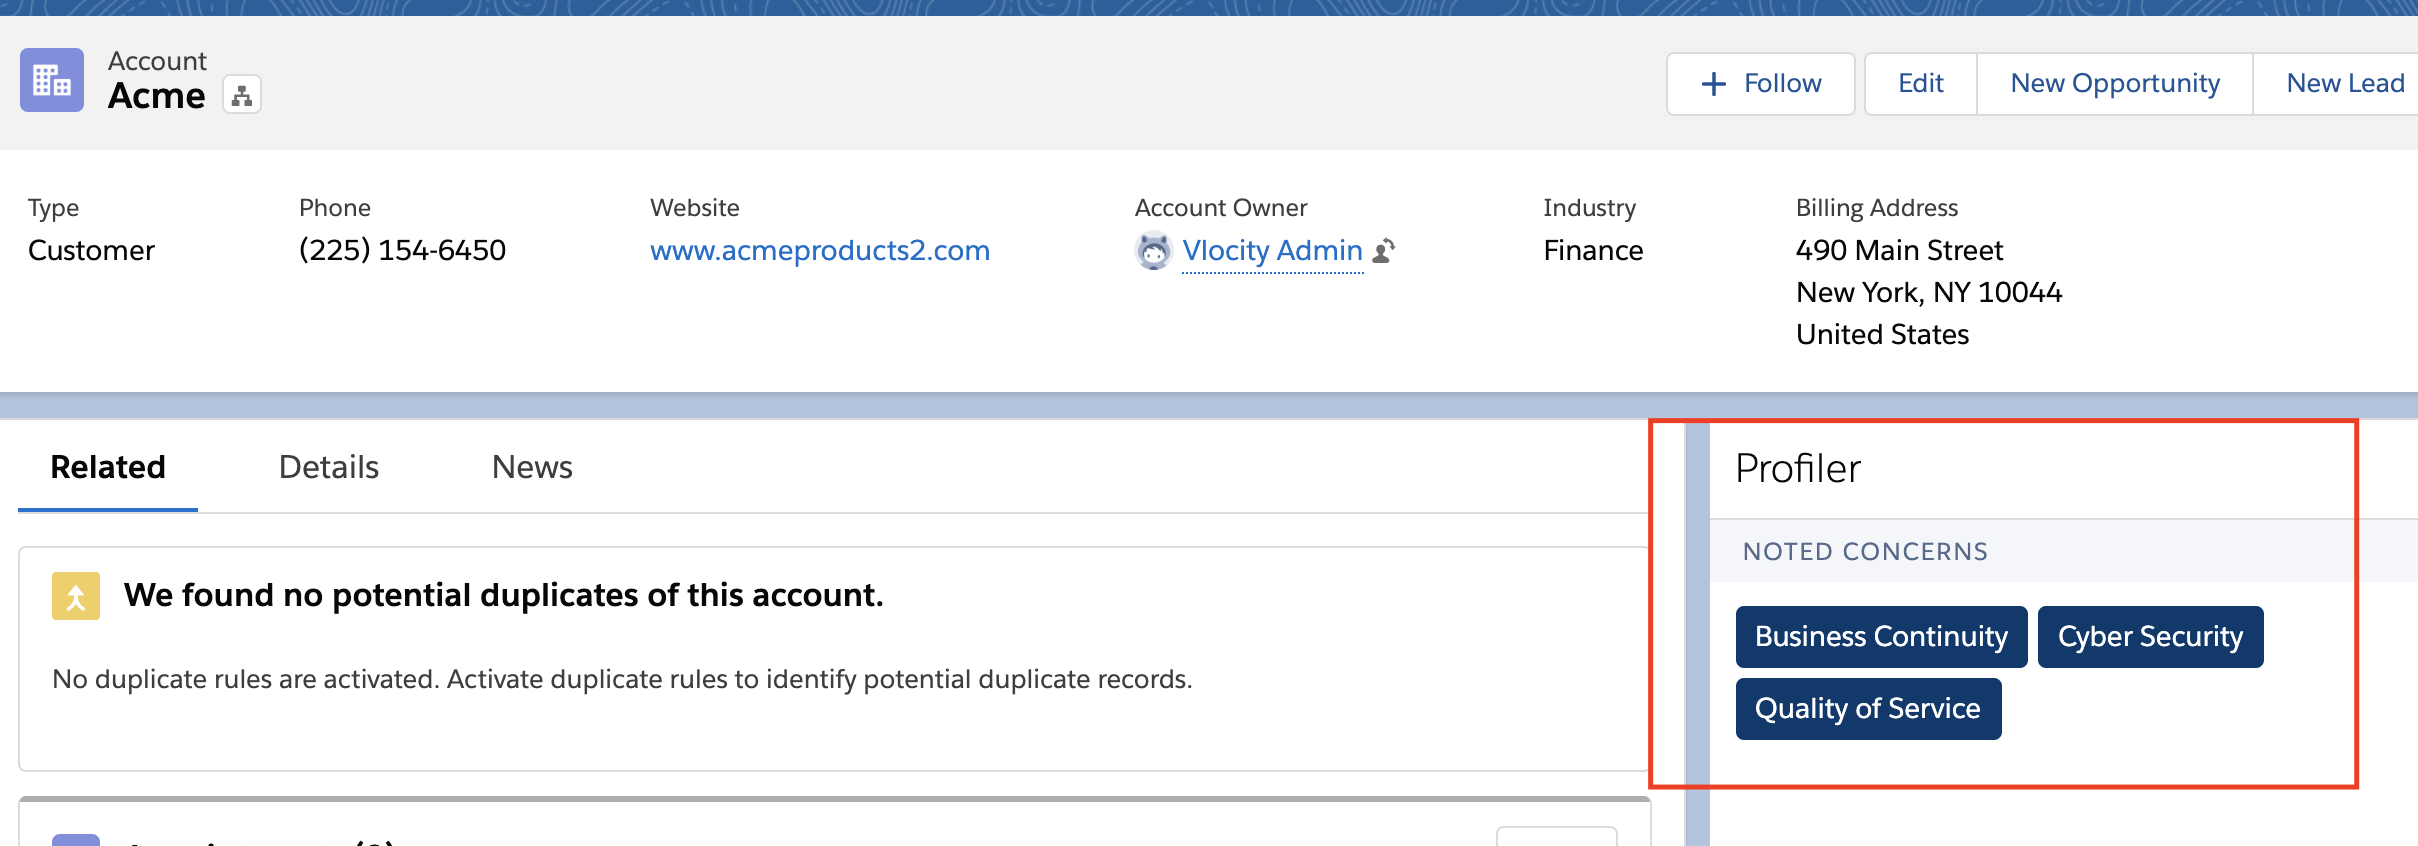
Task: Open the Vlocity Admin owner link
Action: click(x=1272, y=250)
